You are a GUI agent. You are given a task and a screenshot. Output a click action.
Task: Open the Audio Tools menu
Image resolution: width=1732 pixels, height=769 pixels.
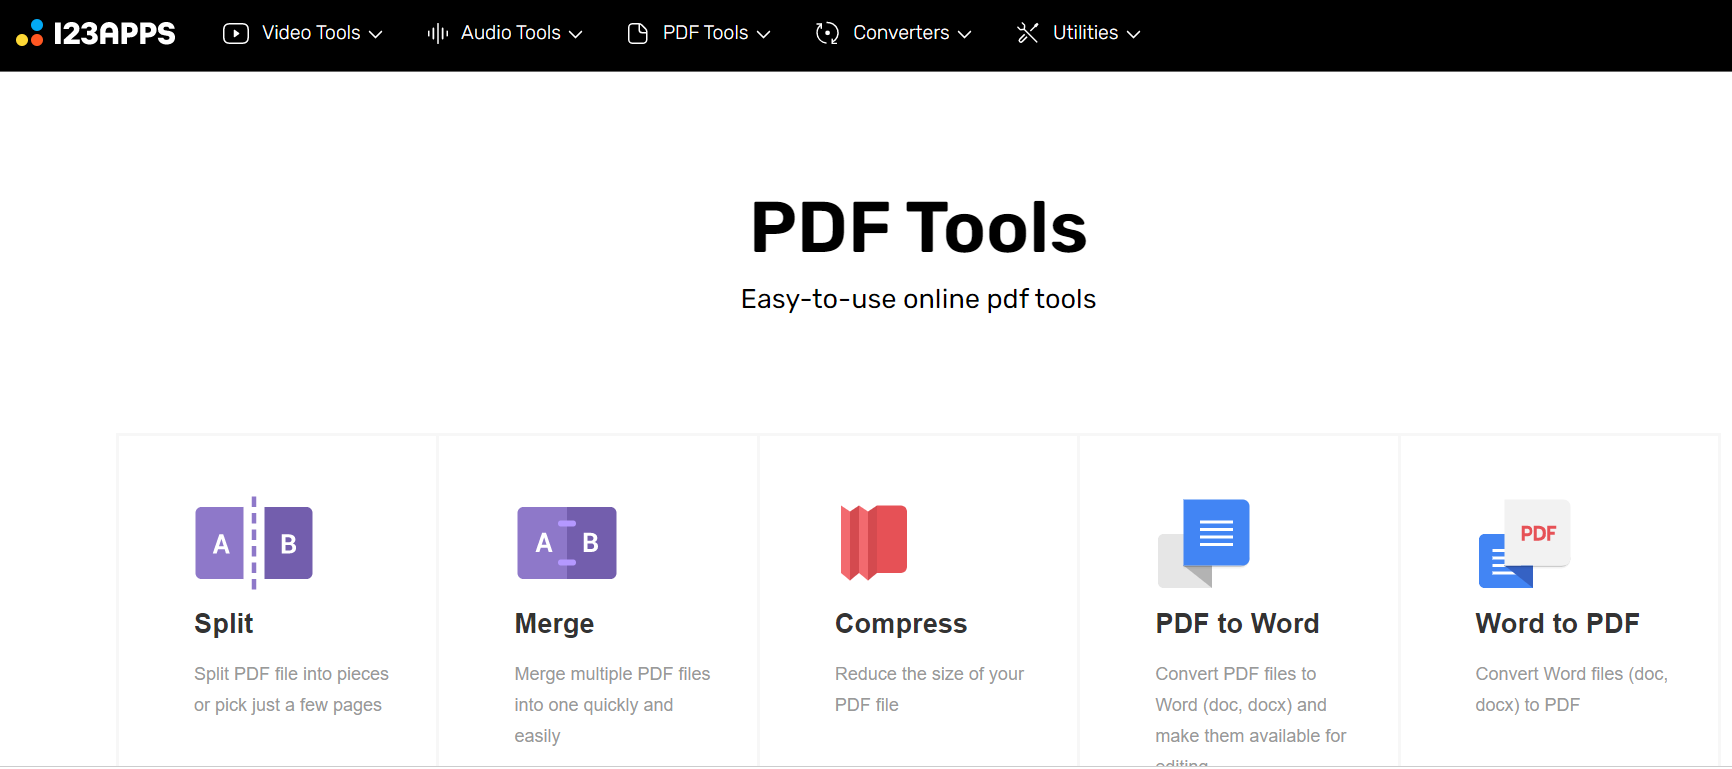tap(505, 33)
